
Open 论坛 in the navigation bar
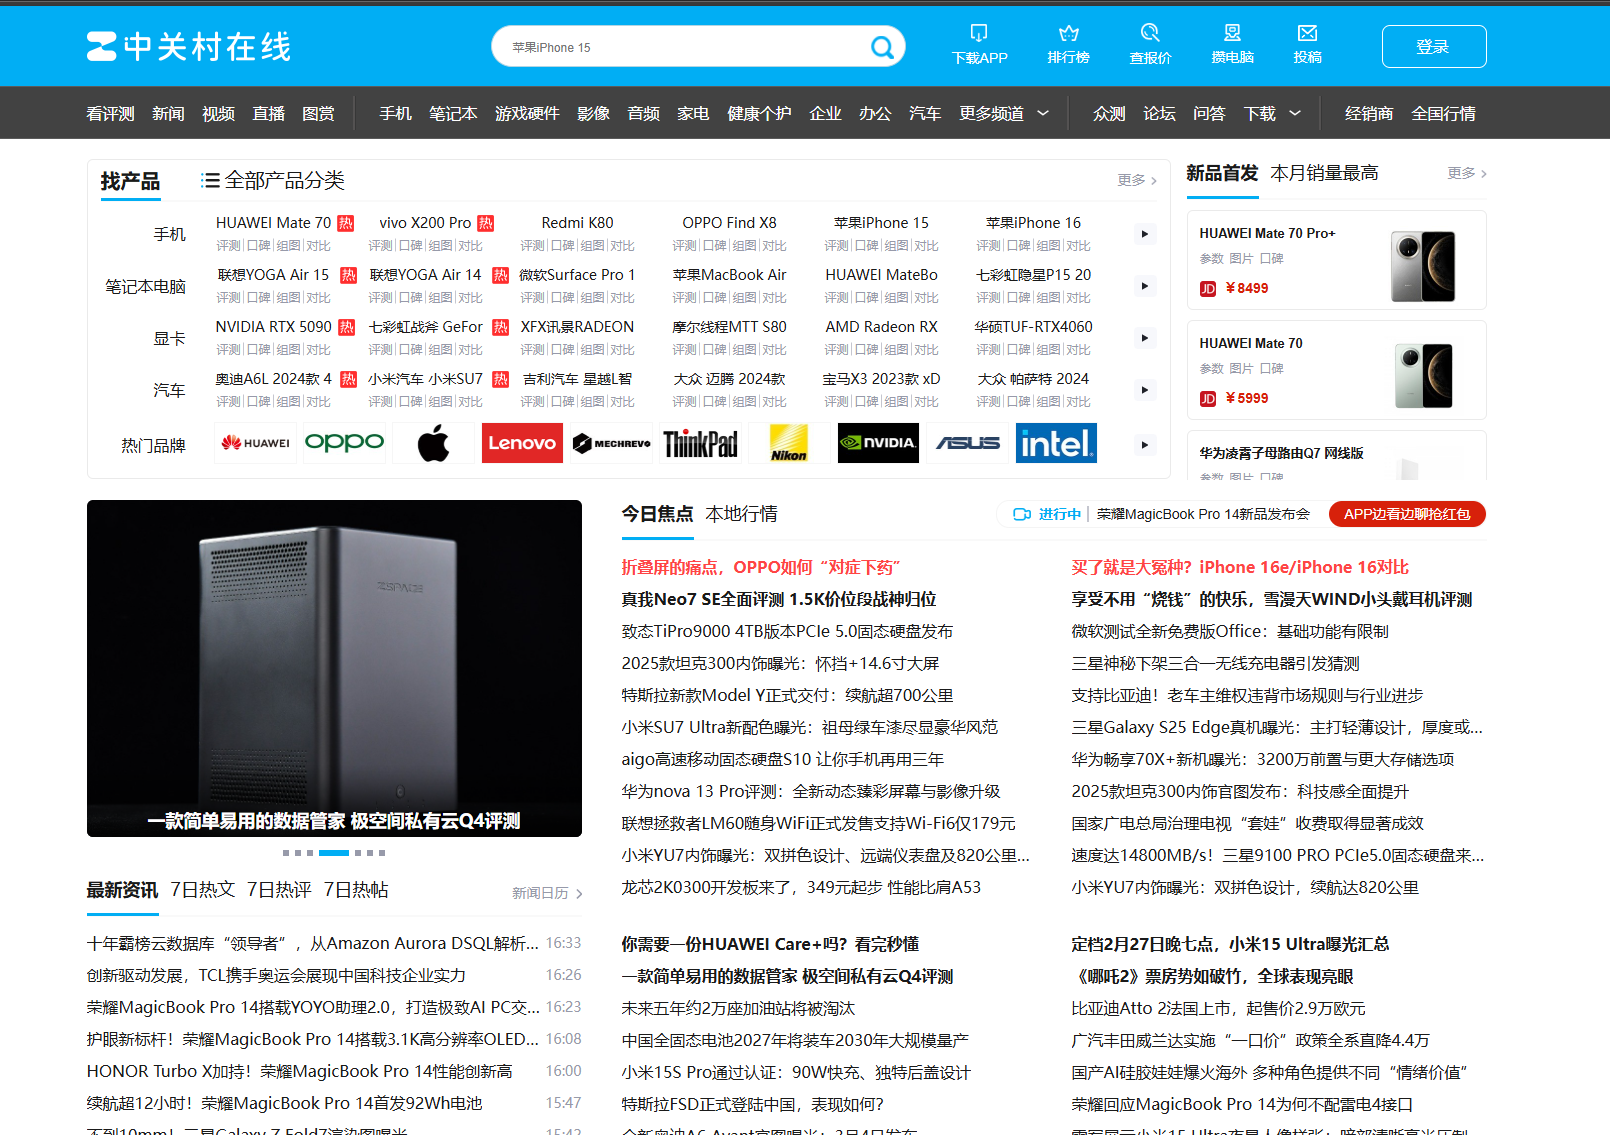coord(1159,113)
